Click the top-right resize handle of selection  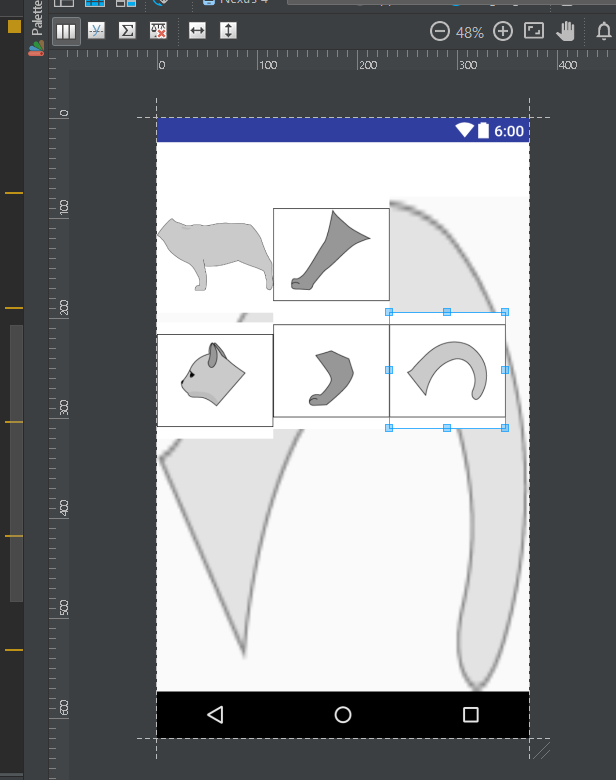(505, 312)
